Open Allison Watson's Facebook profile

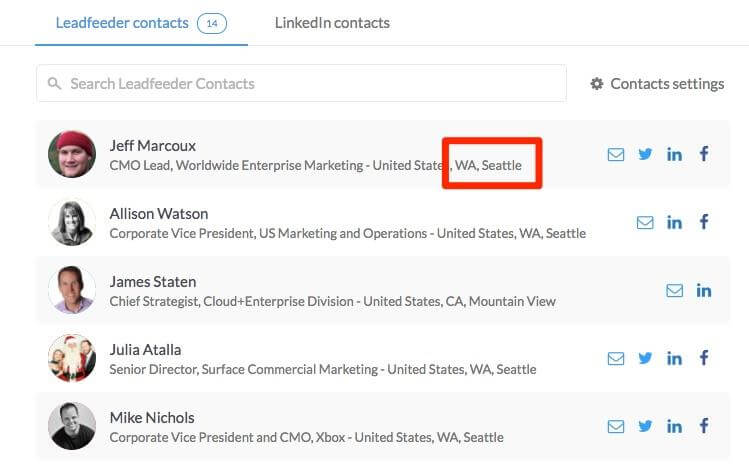(x=704, y=222)
